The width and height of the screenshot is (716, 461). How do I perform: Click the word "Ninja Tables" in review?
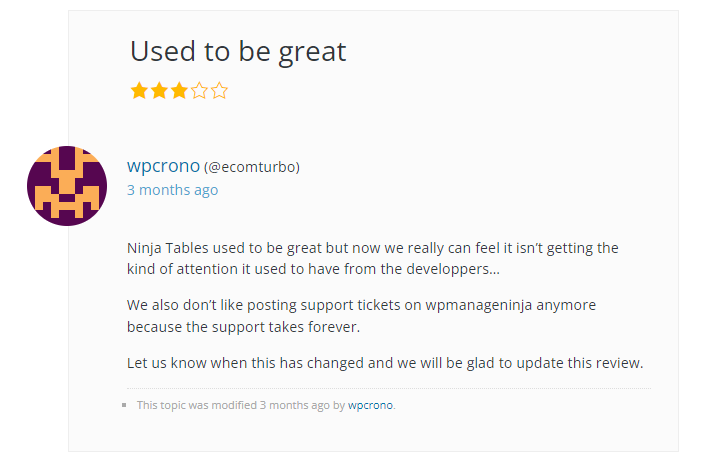[x=168, y=248]
